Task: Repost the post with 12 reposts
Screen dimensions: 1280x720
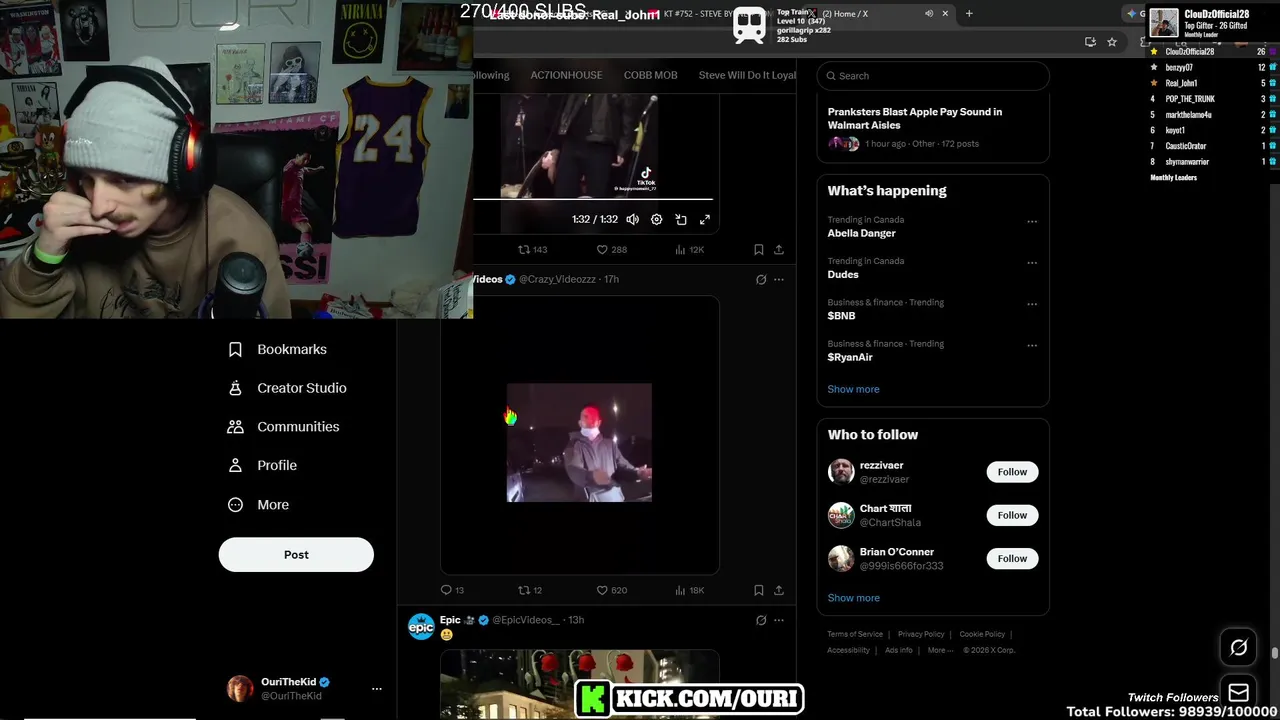Action: click(x=530, y=590)
